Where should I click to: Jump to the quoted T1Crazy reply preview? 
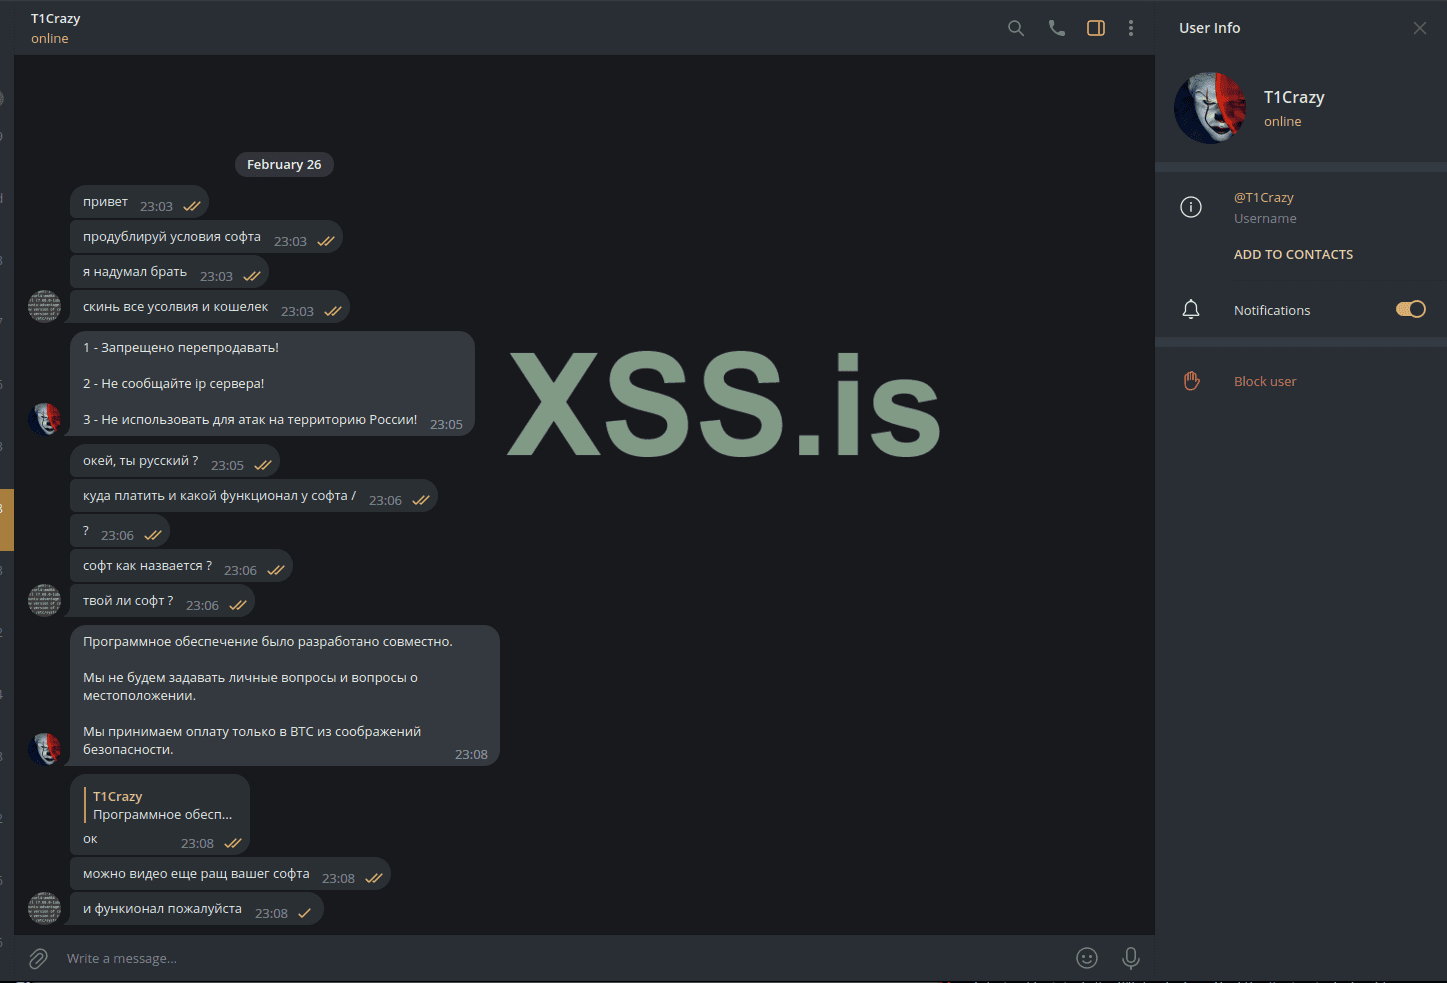pyautogui.click(x=162, y=806)
